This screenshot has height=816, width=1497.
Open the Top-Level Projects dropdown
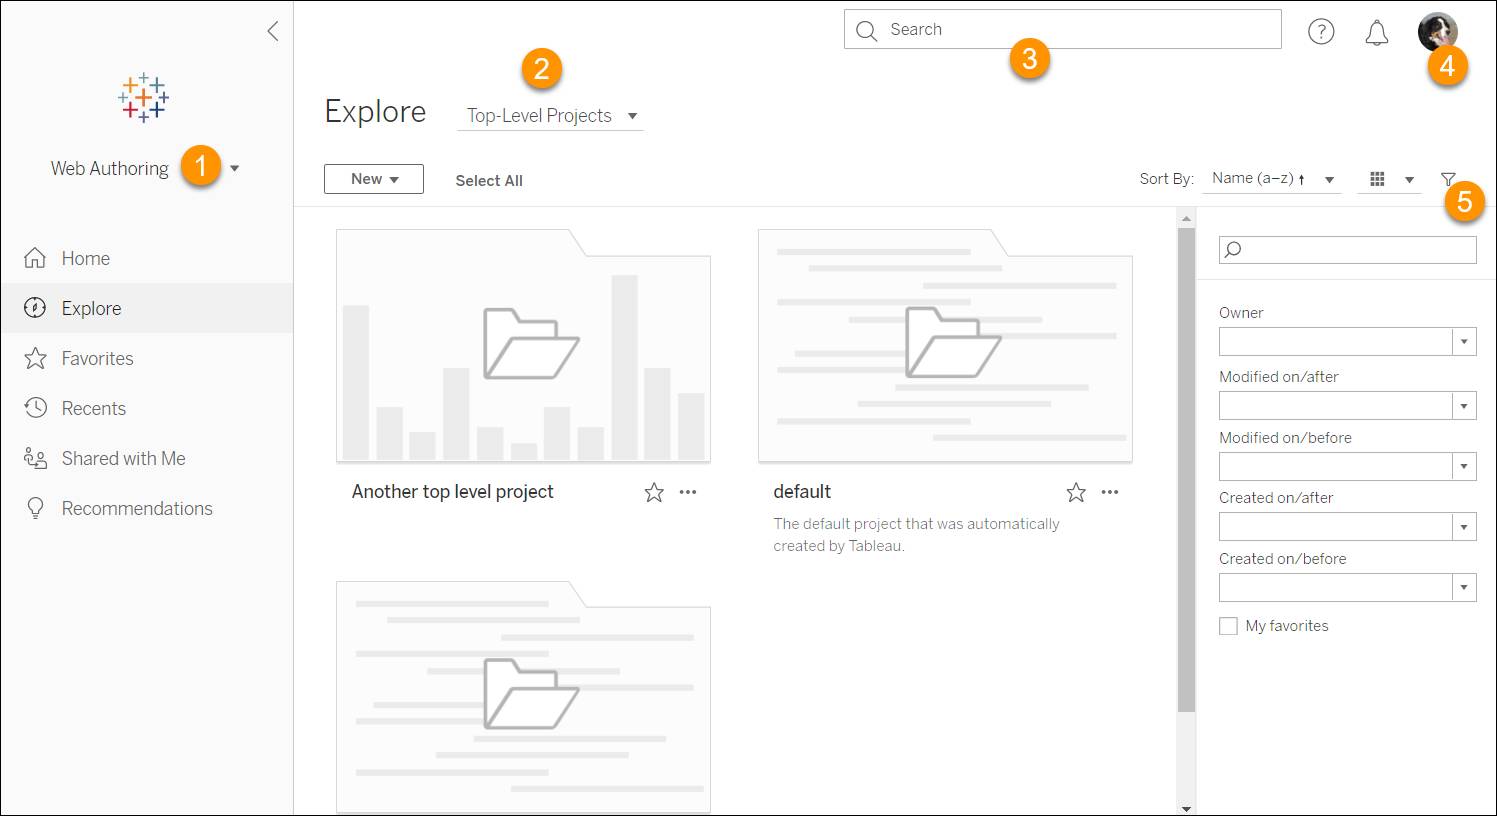tap(550, 115)
